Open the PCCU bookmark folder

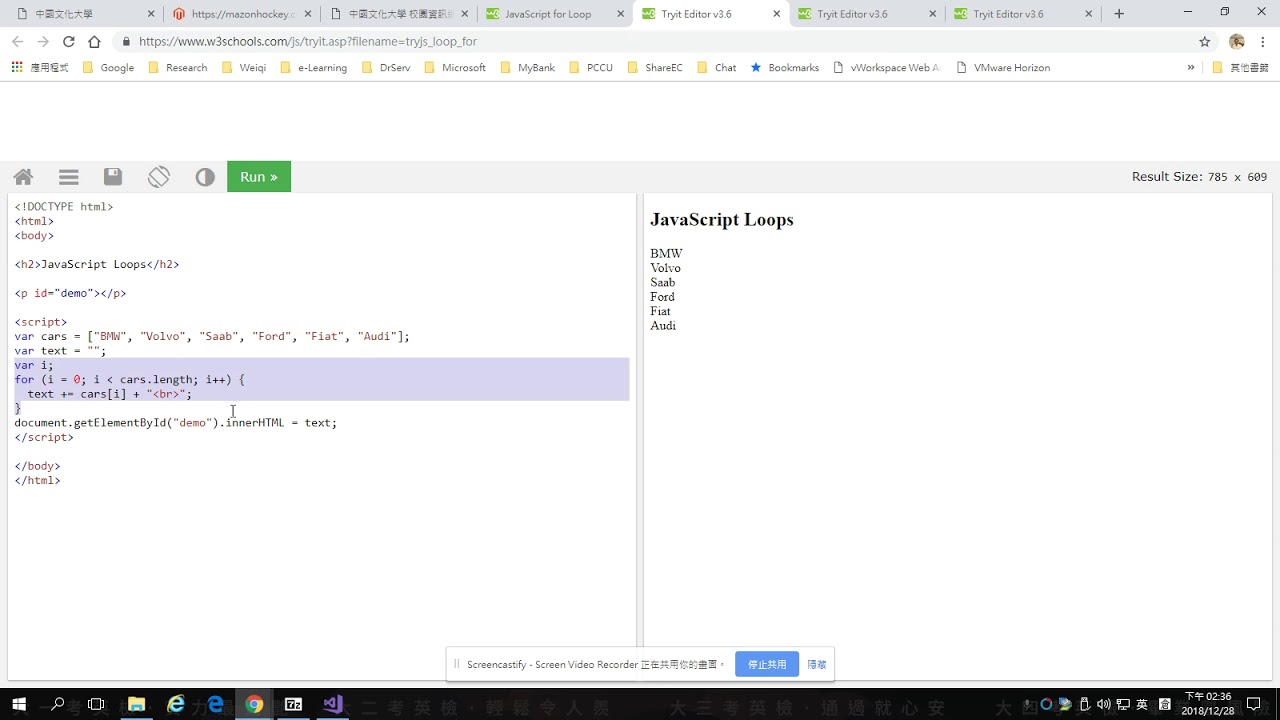pos(590,68)
